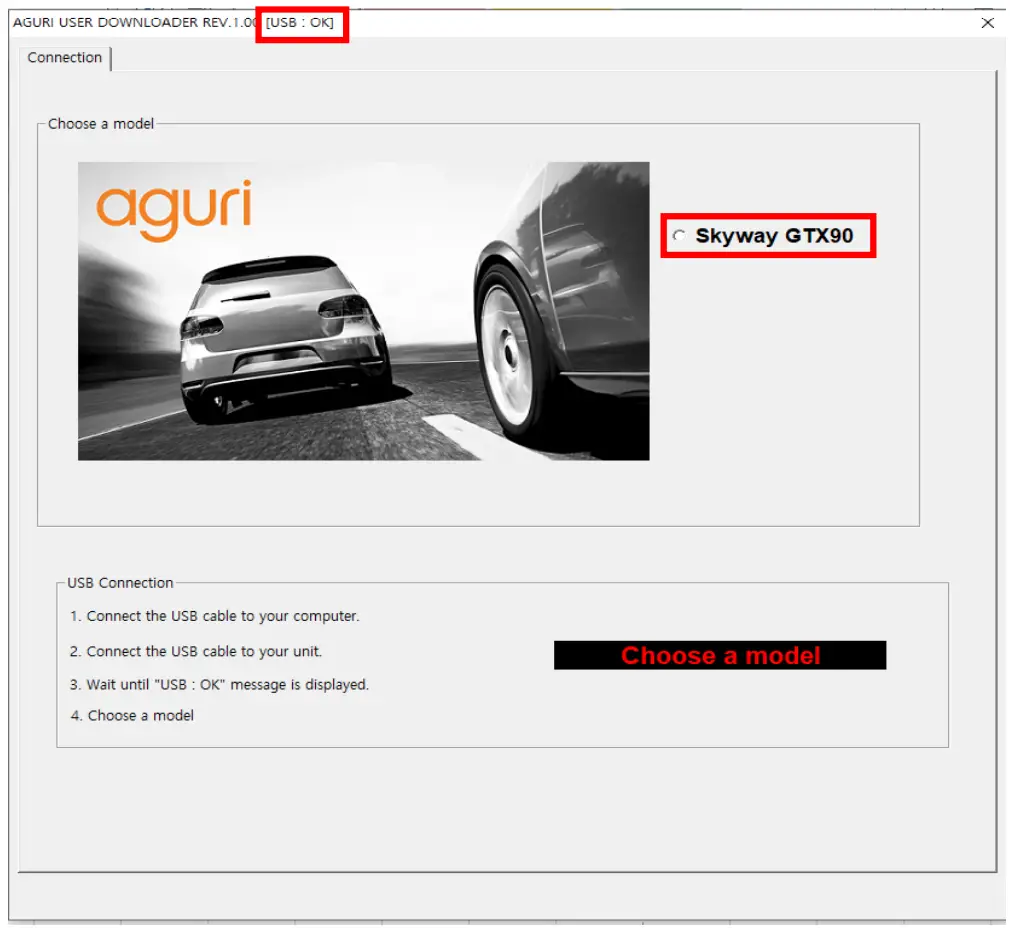This screenshot has height=929, width=1010.
Task: Click the orange aguri logo
Action: (x=174, y=210)
